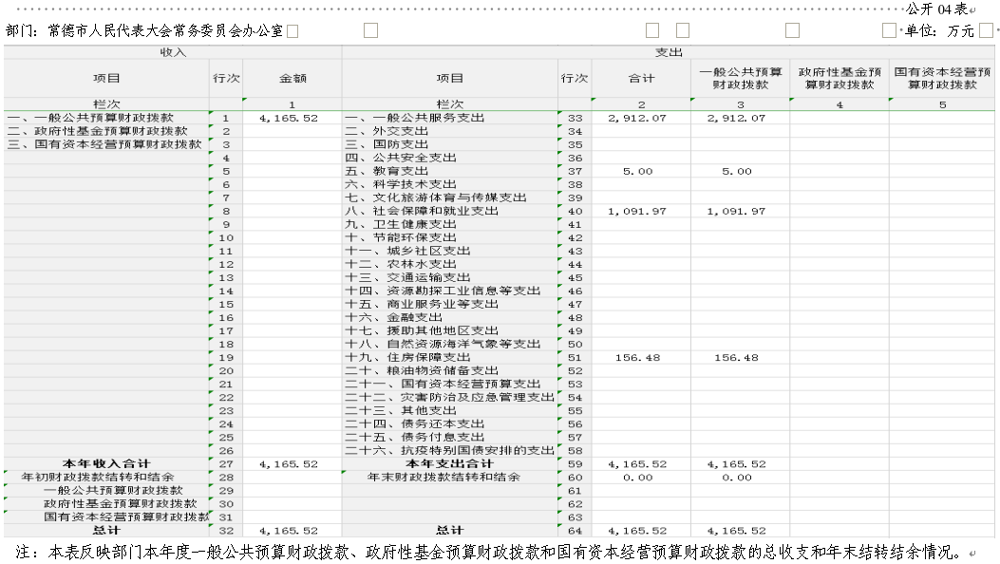The width and height of the screenshot is (1000, 564).
Task: Click the 十九、住房保障支出 row label
Action: [408, 358]
